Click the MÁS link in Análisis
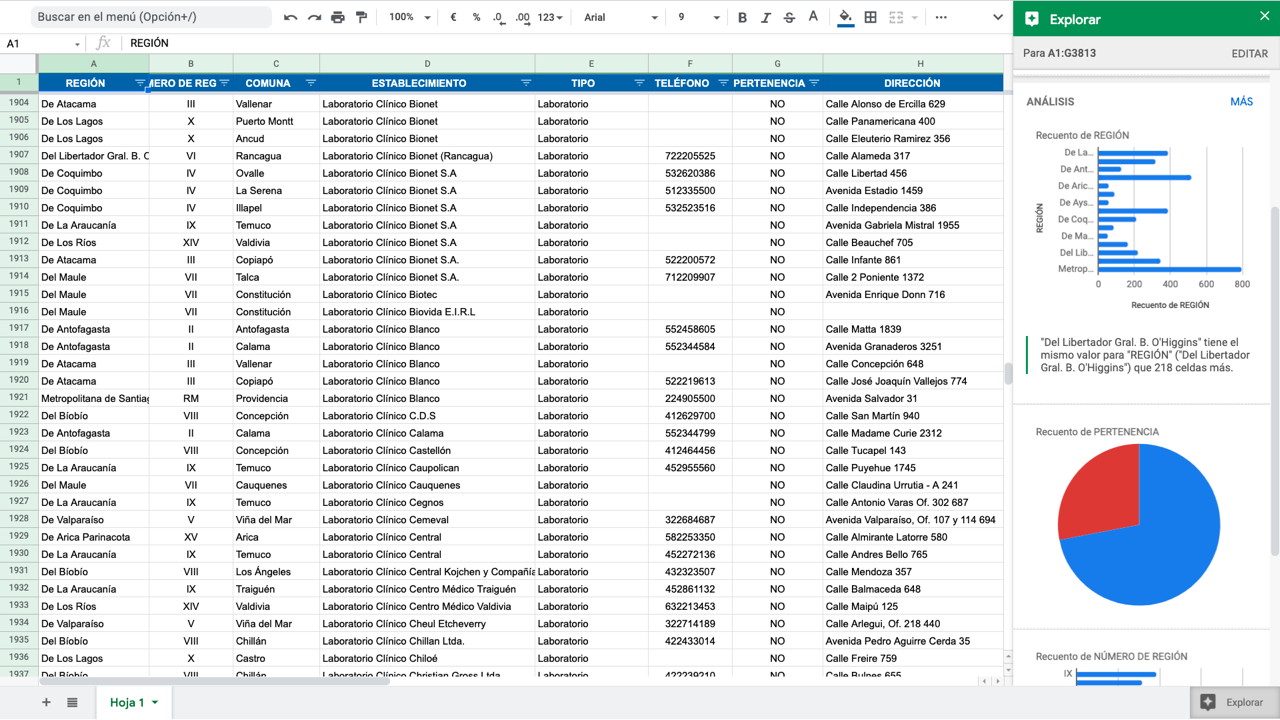Image resolution: width=1280 pixels, height=720 pixels. click(1241, 102)
